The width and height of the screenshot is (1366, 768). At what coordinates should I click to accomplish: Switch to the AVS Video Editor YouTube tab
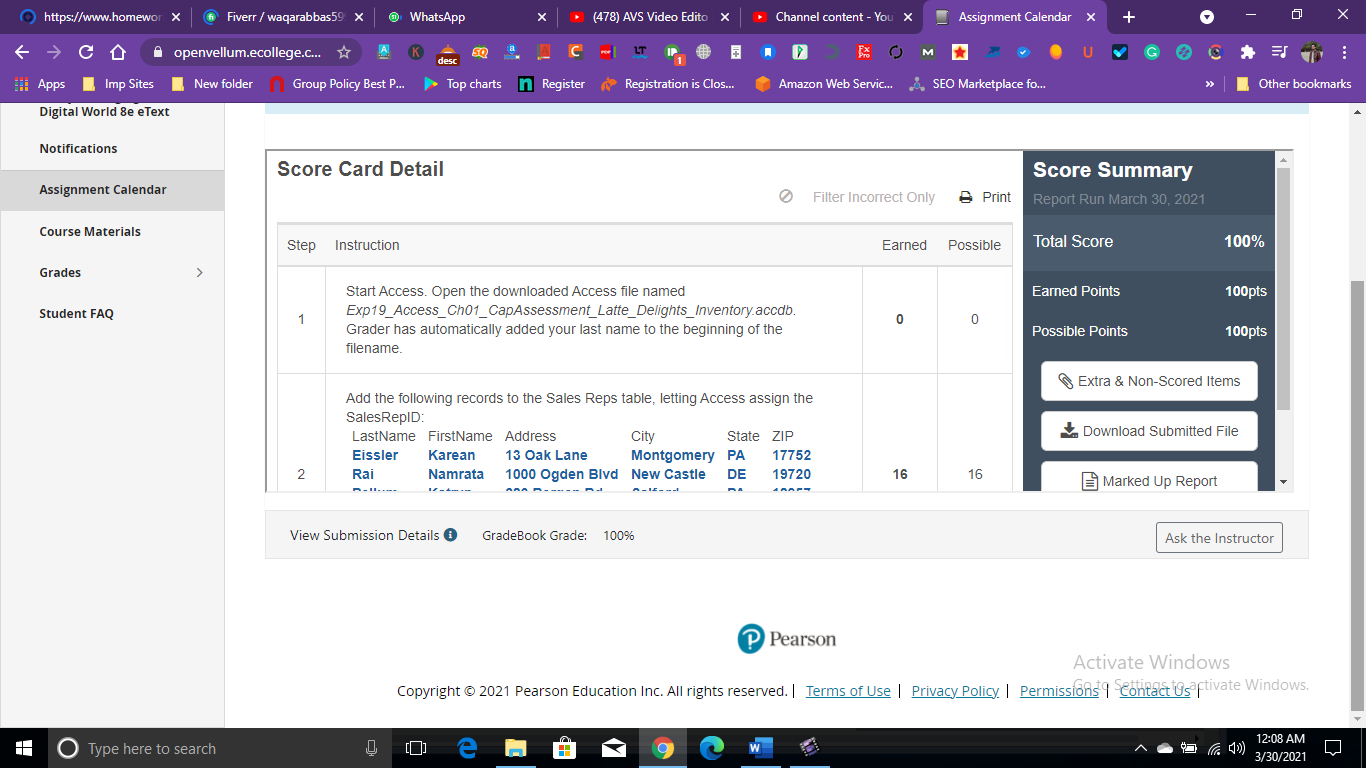point(649,17)
